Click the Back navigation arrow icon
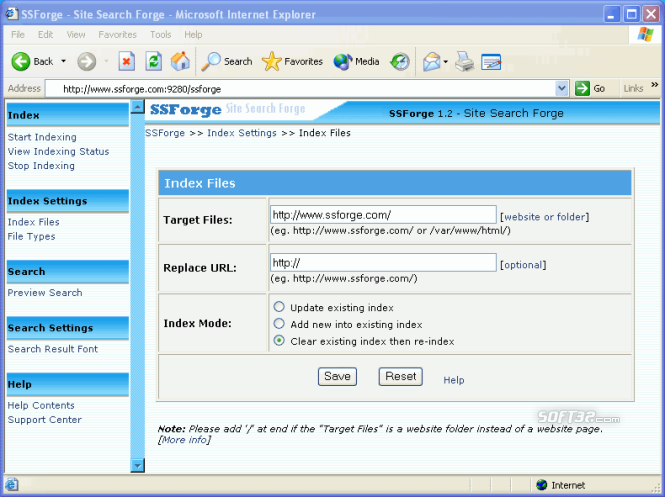 pos(20,61)
